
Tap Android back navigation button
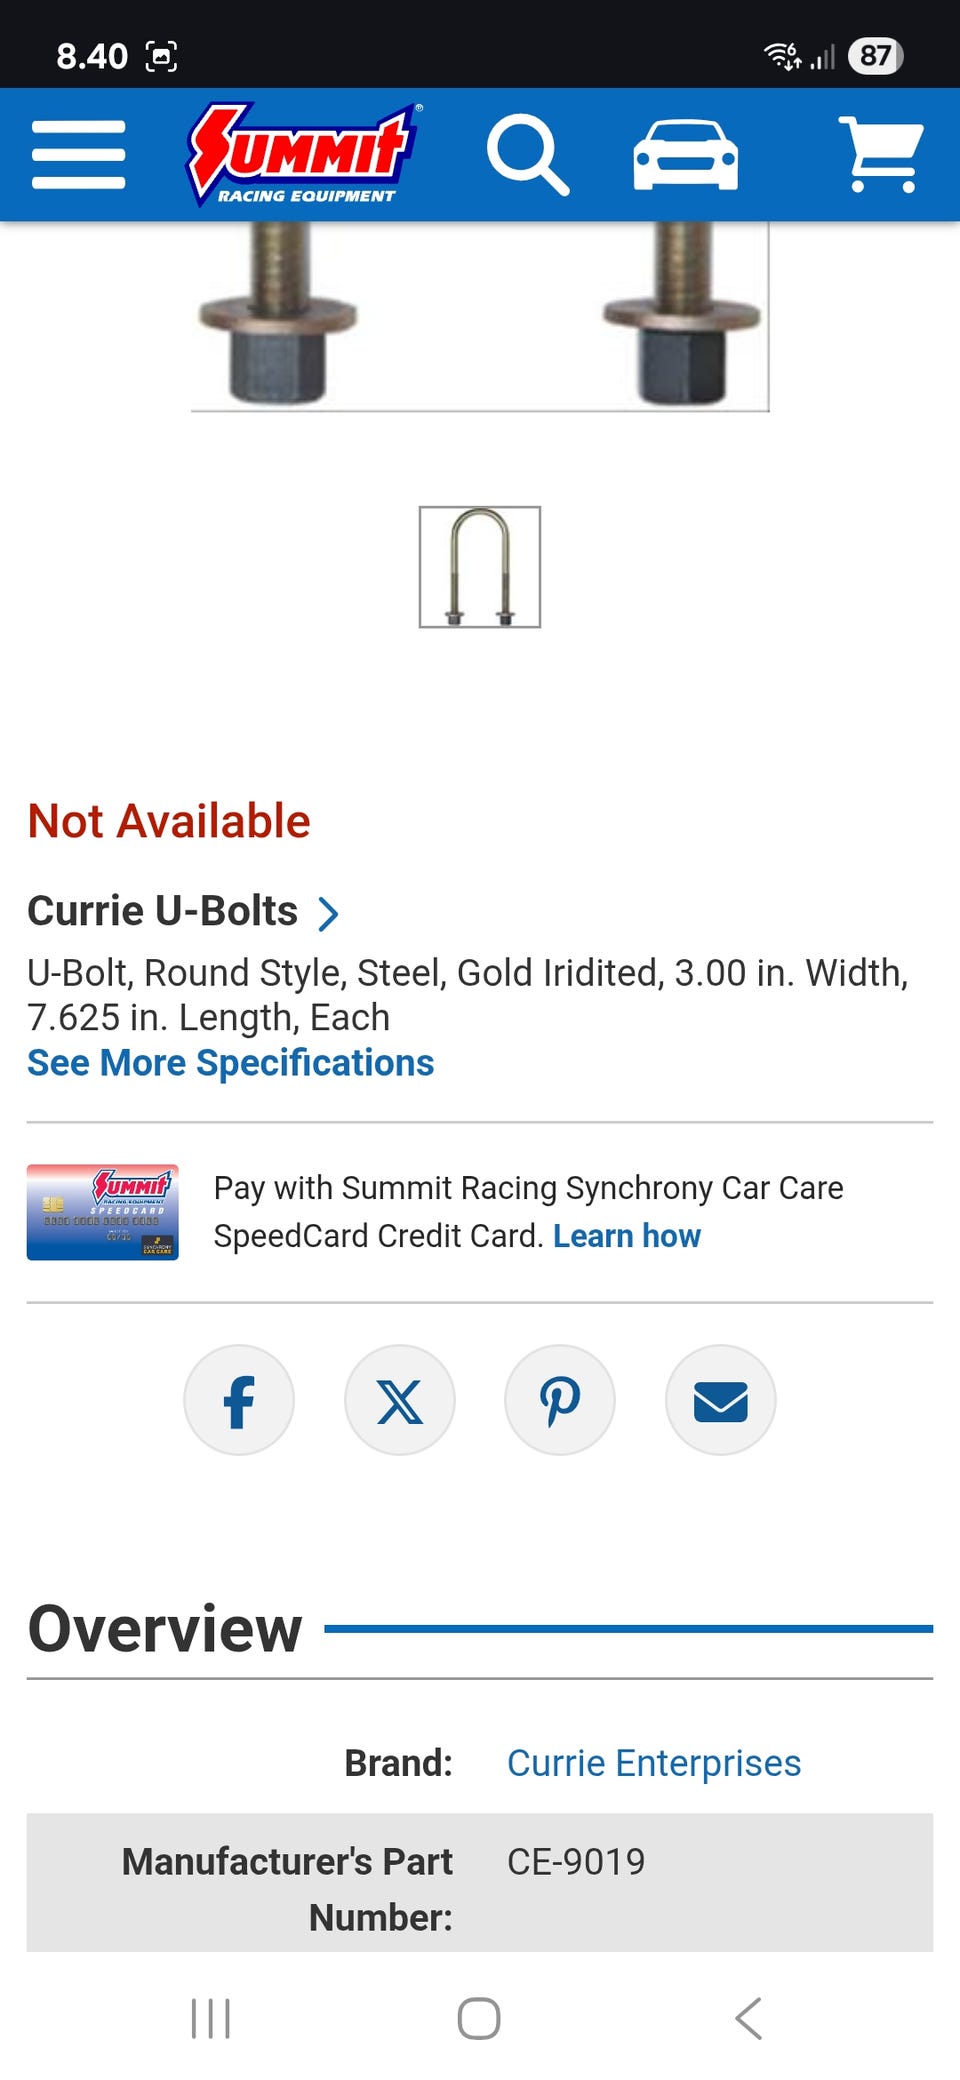click(748, 2018)
